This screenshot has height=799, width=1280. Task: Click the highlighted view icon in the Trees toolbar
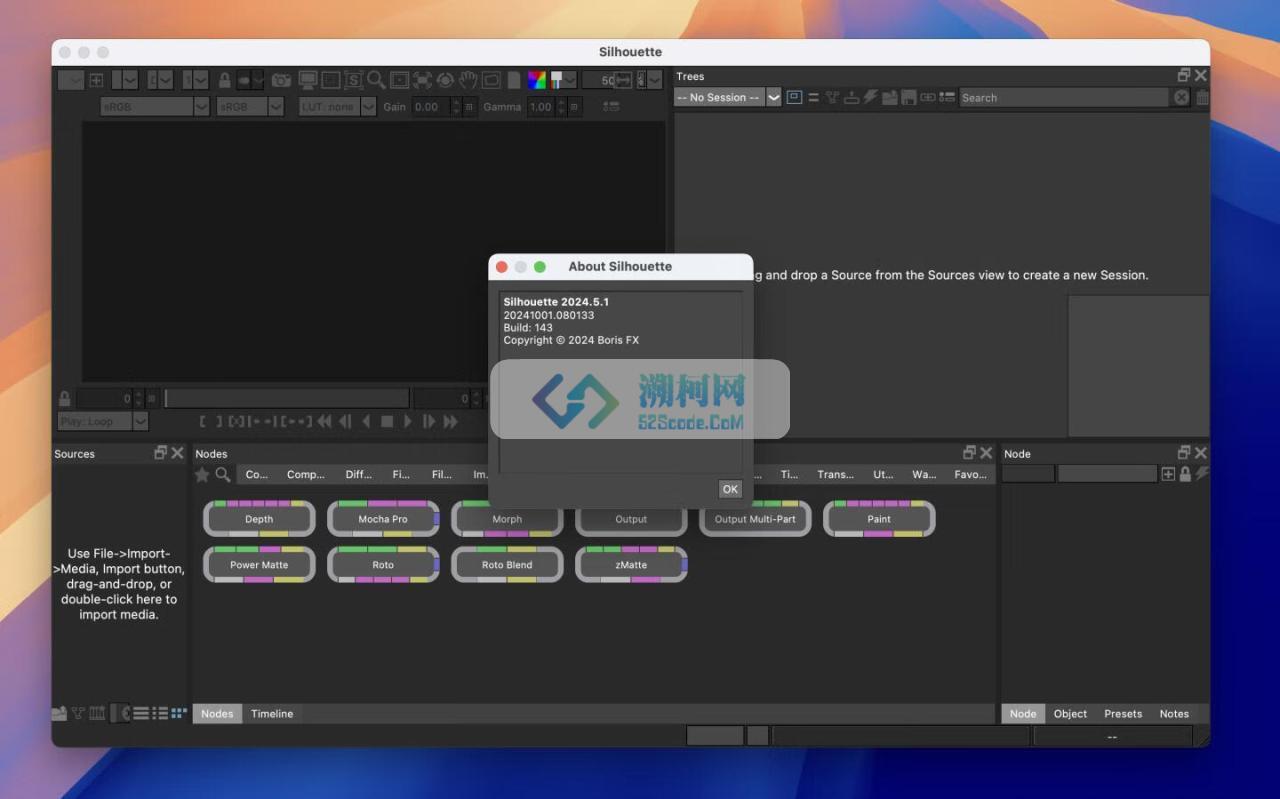[x=794, y=97]
